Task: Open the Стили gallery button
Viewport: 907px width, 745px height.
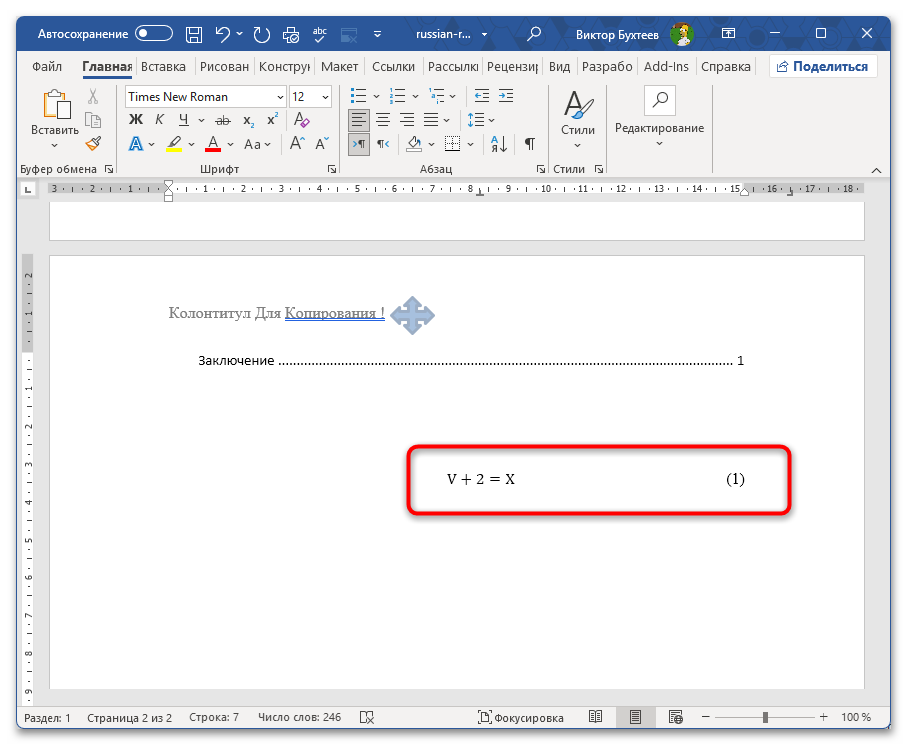Action: click(x=578, y=120)
